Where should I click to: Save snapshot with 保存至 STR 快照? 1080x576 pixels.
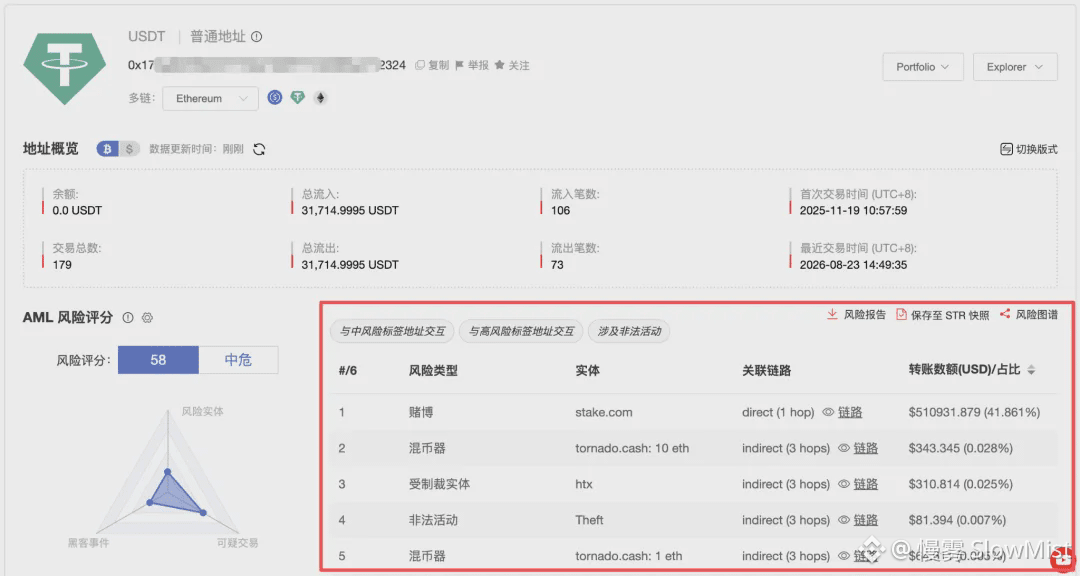(942, 314)
